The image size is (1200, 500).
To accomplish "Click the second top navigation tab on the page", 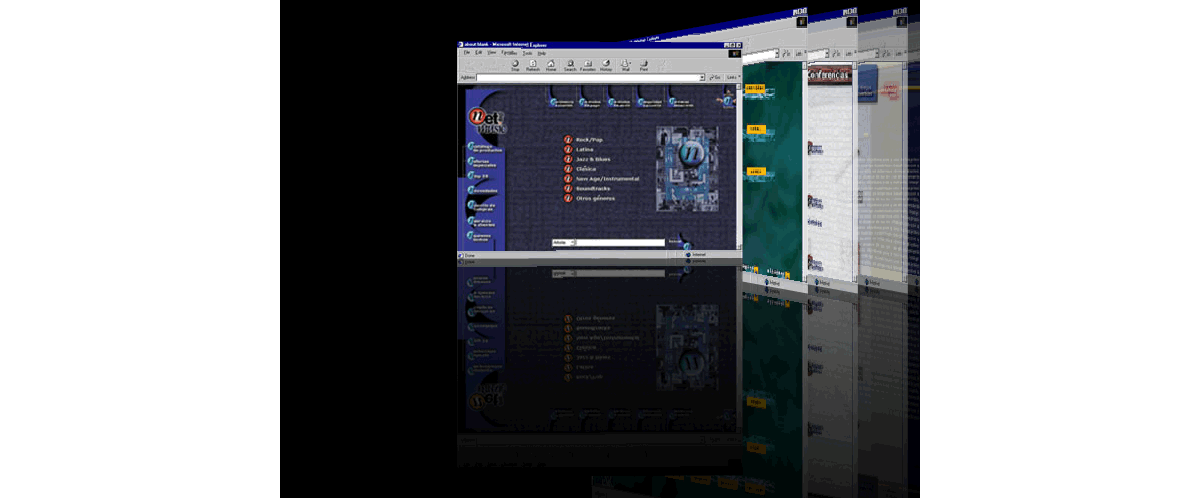I will pyautogui.click(x=590, y=102).
